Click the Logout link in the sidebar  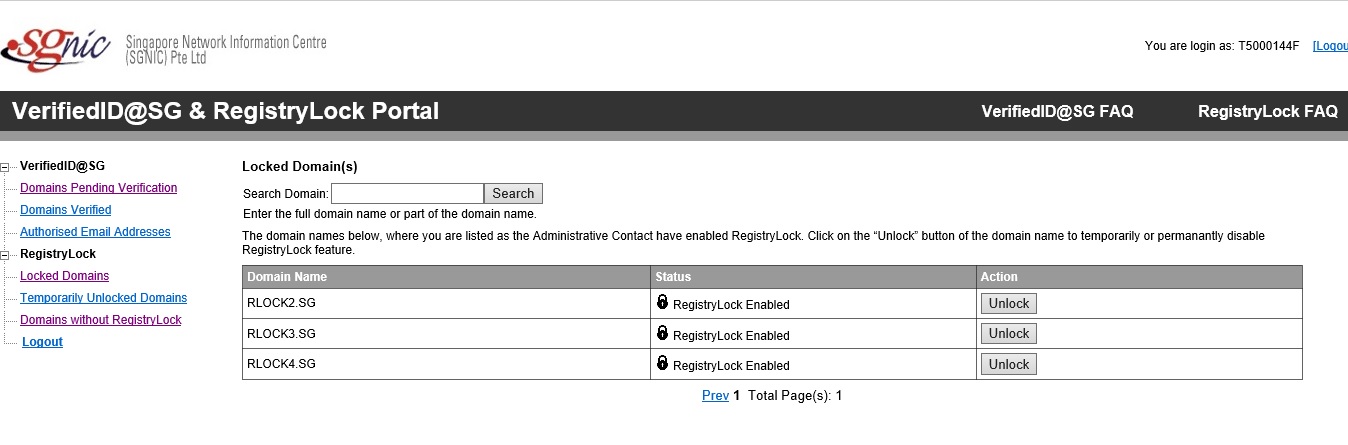click(42, 342)
